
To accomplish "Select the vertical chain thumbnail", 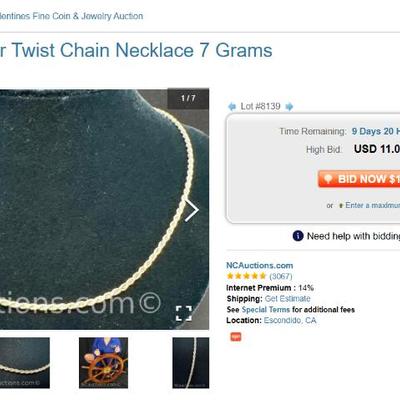I will tap(191, 363).
